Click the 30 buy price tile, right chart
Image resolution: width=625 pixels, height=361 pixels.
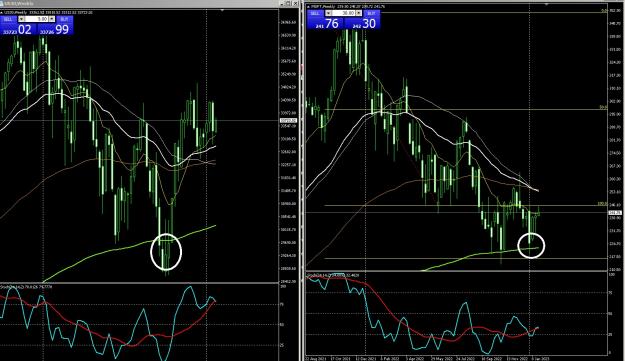pos(362,24)
